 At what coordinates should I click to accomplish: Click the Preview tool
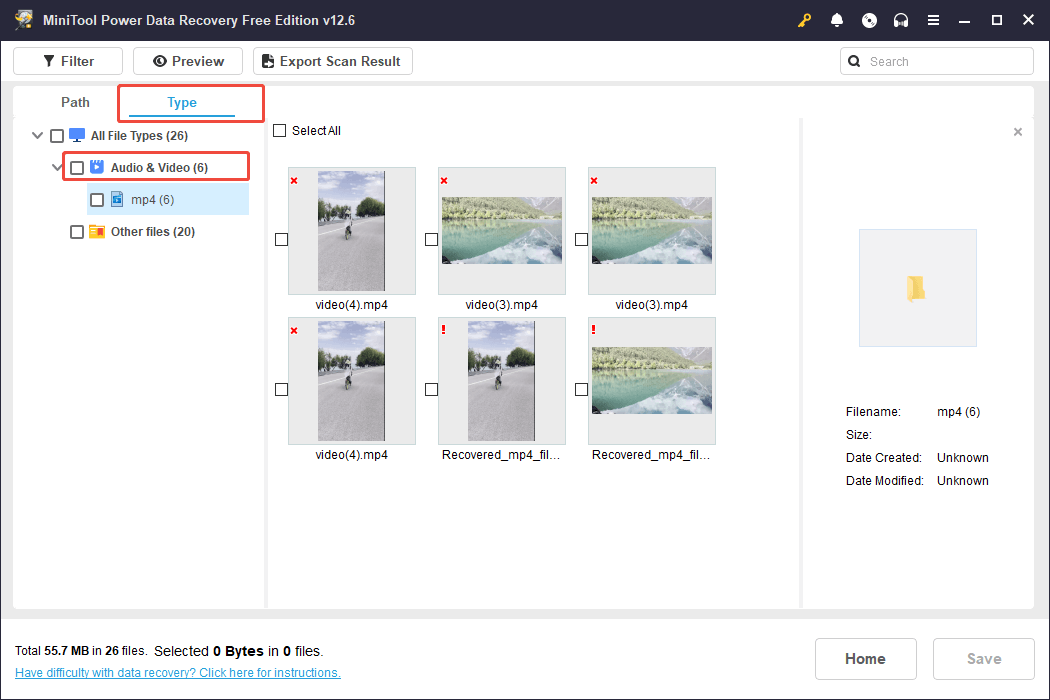(x=187, y=61)
